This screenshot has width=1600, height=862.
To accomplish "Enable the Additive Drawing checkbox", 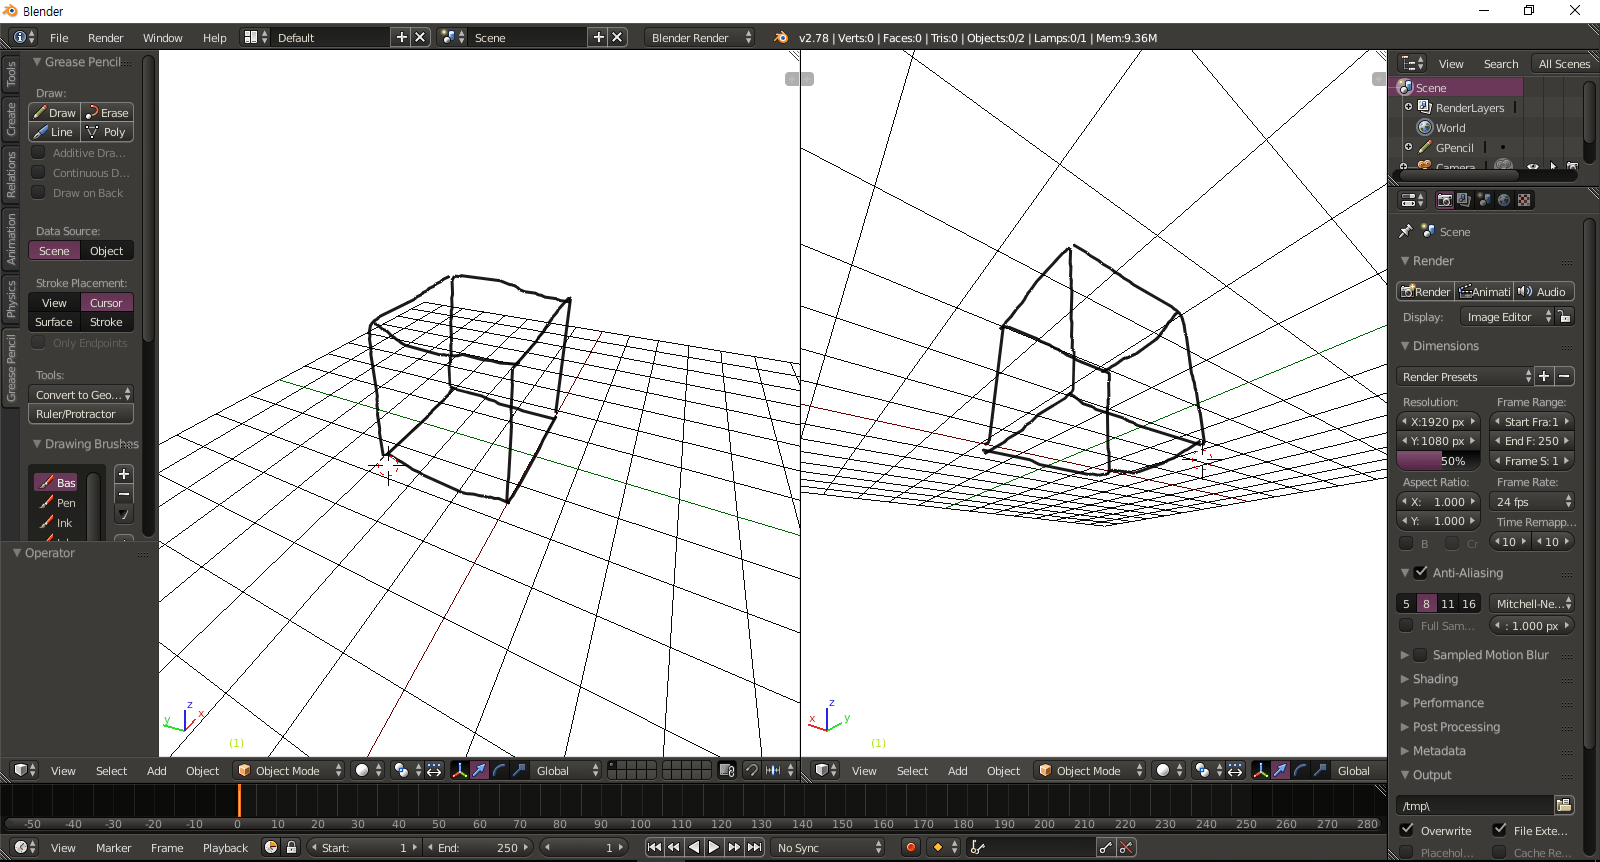I will point(39,153).
